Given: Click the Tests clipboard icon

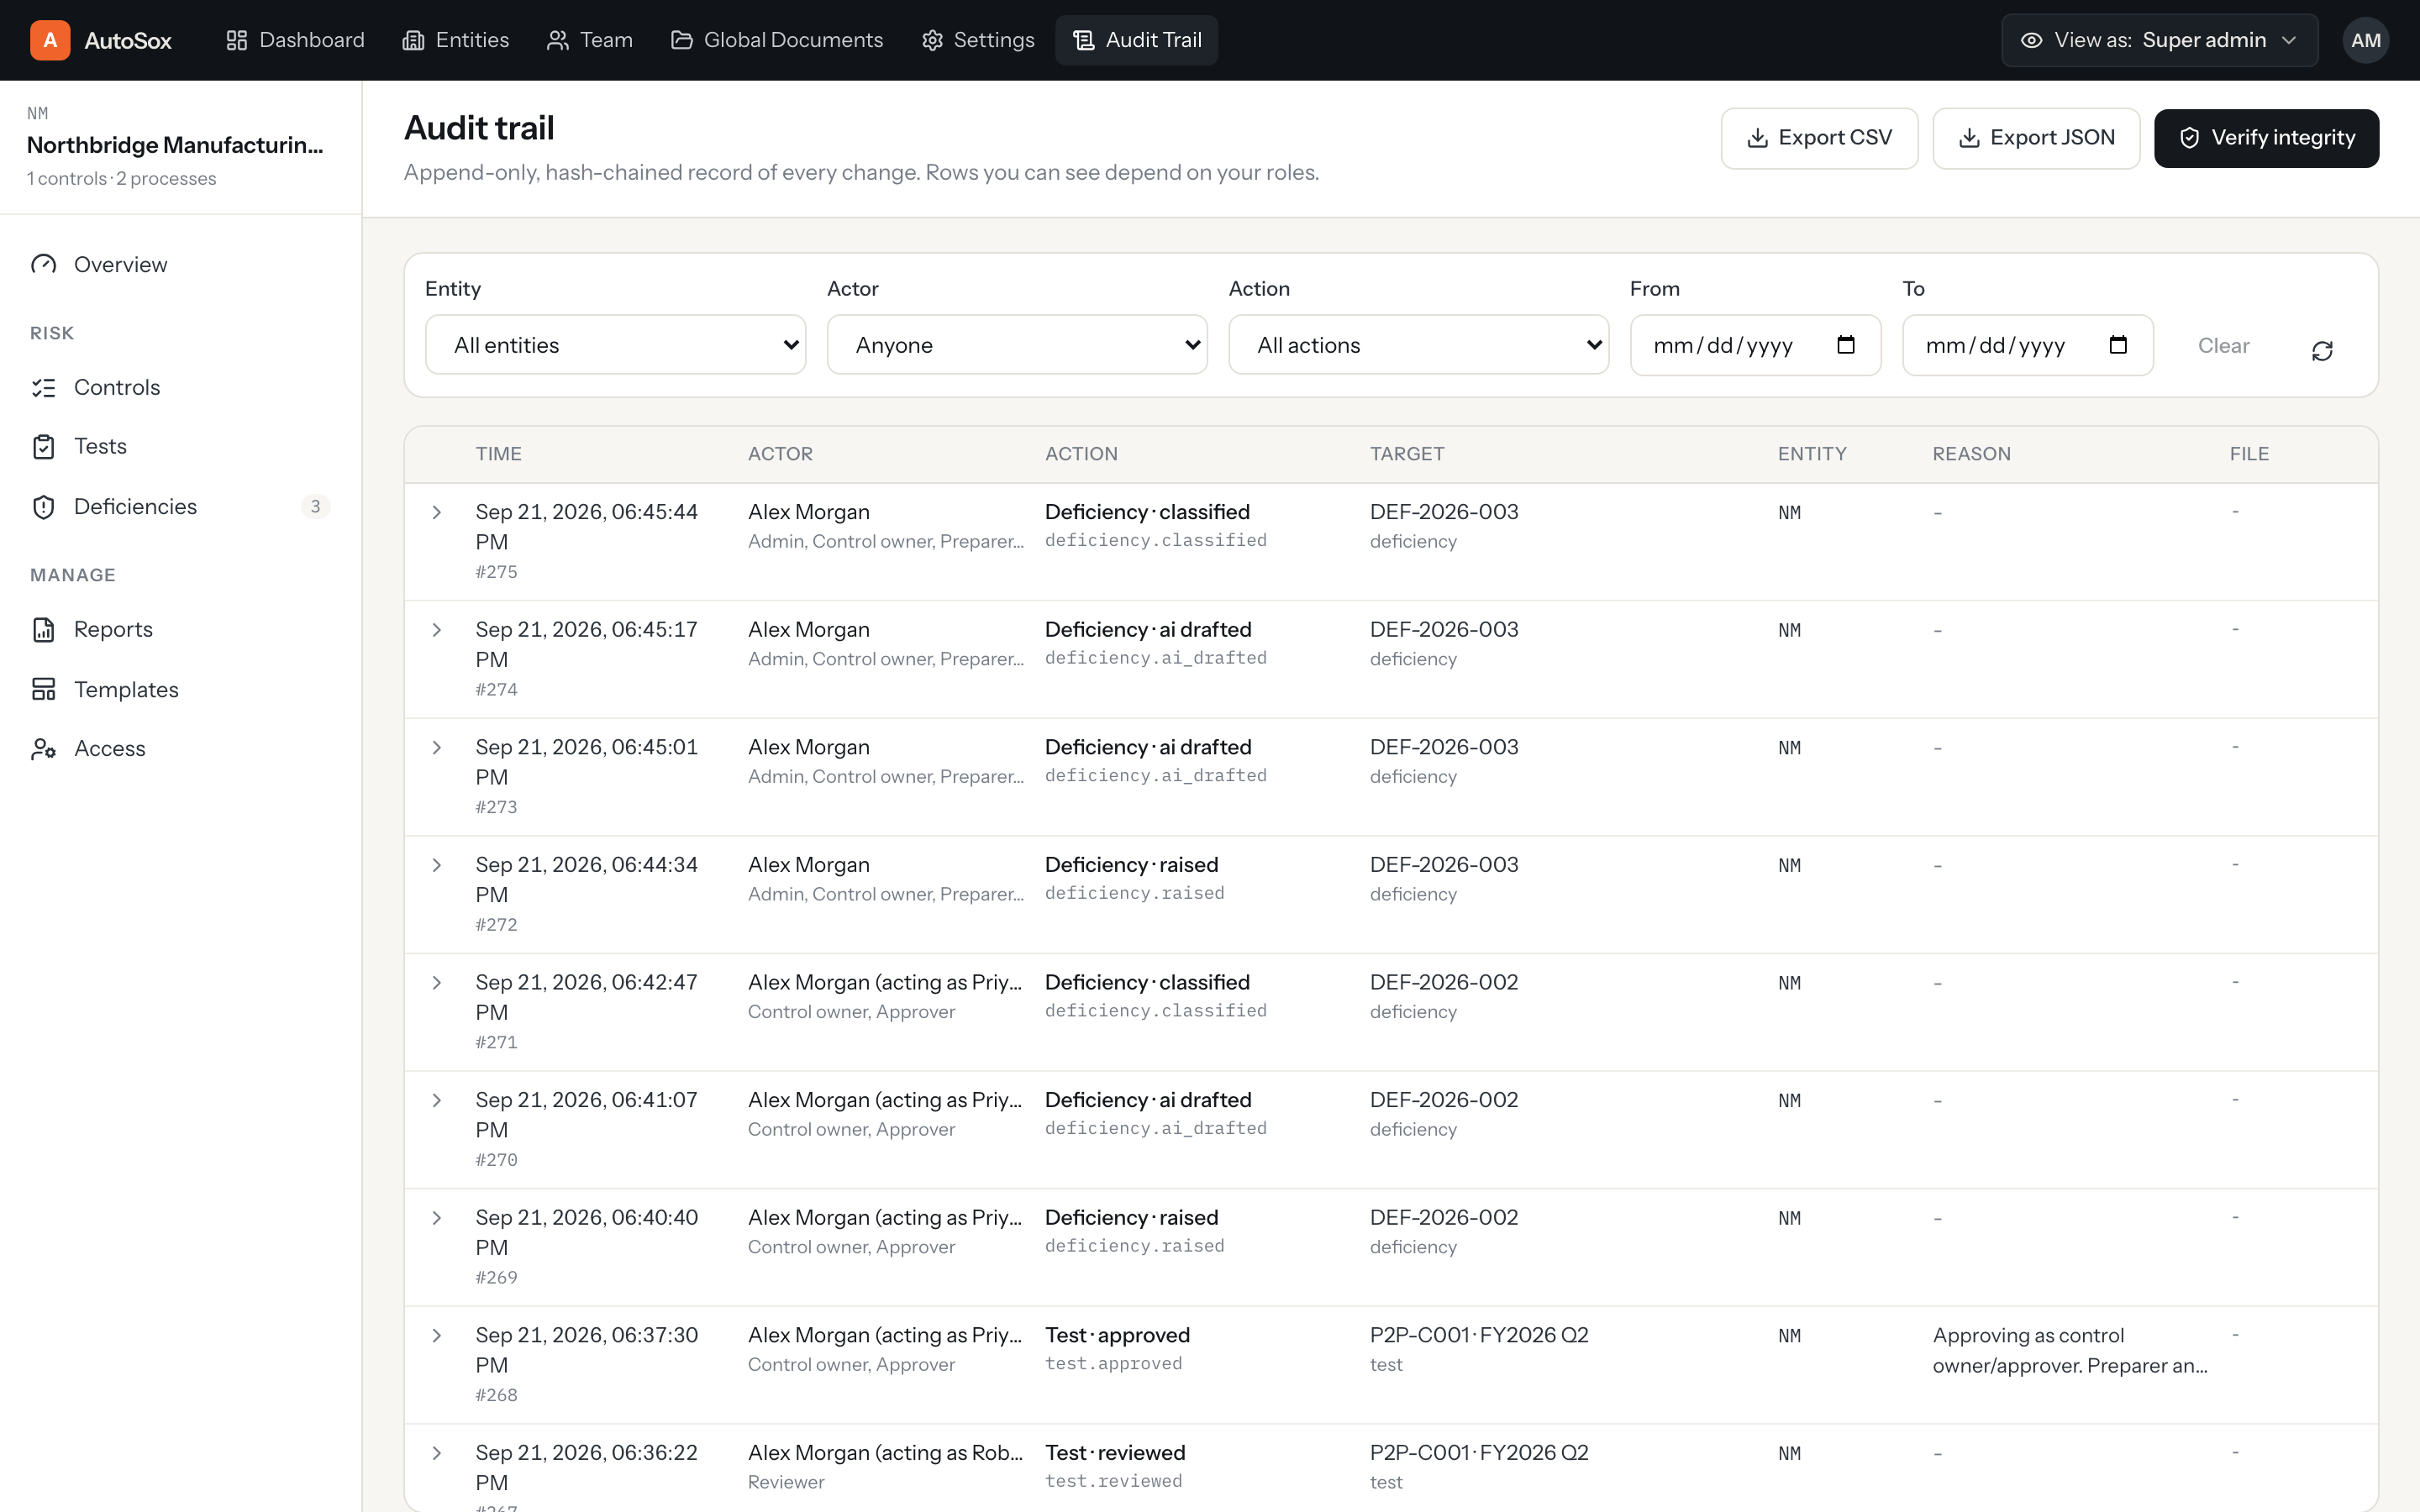Looking at the screenshot, I should pos(44,446).
